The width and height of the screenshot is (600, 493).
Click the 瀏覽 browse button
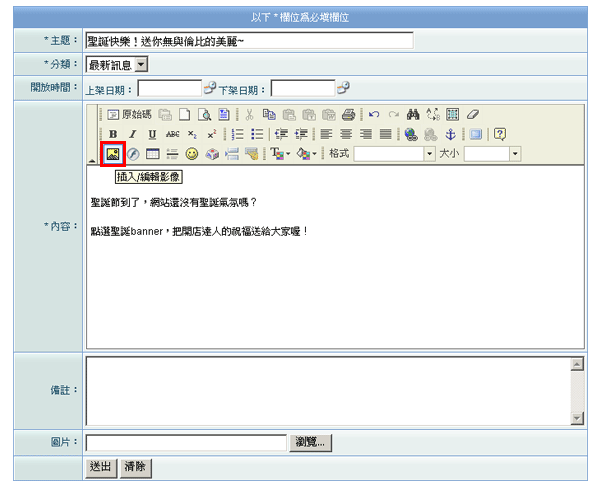(312, 442)
